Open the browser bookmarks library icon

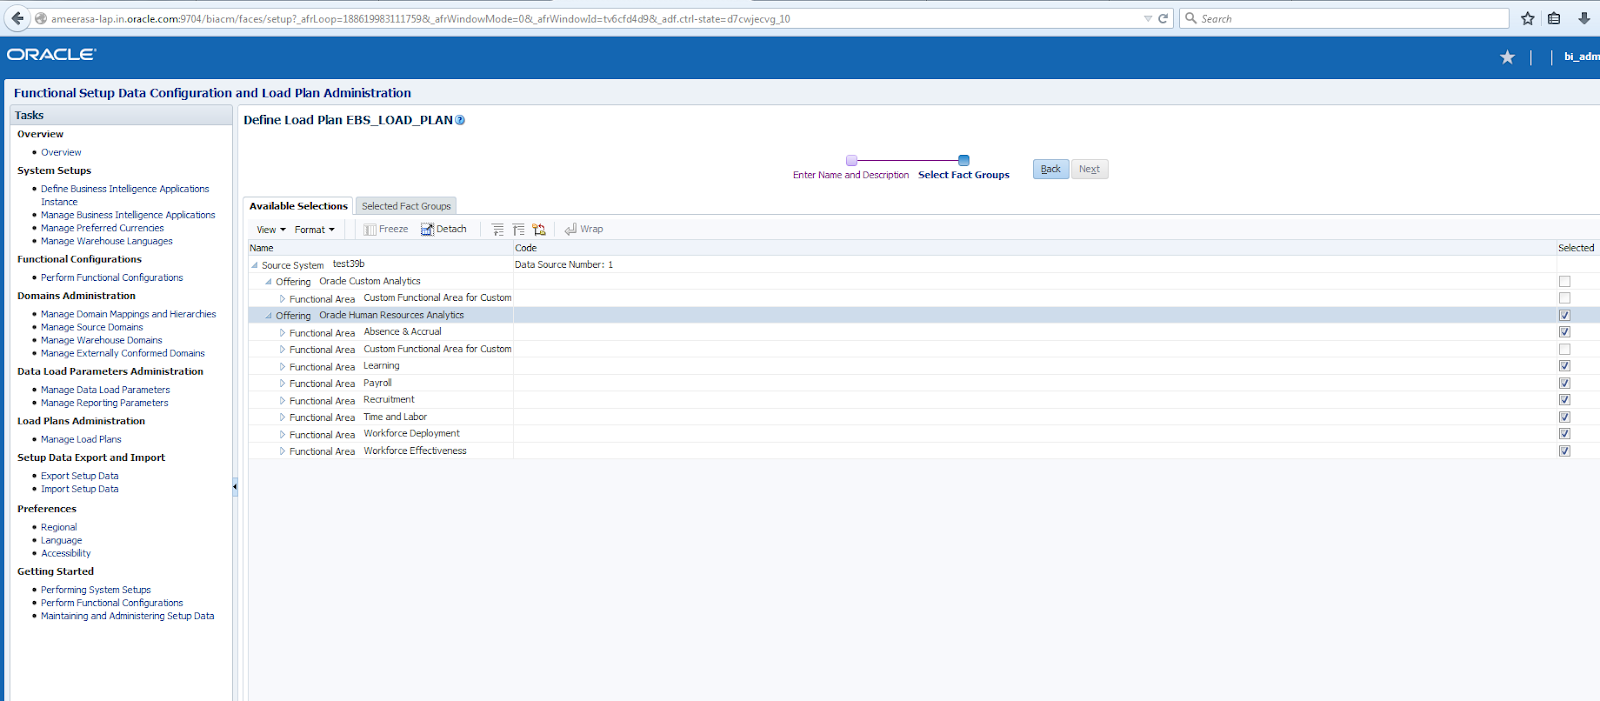click(x=1554, y=18)
